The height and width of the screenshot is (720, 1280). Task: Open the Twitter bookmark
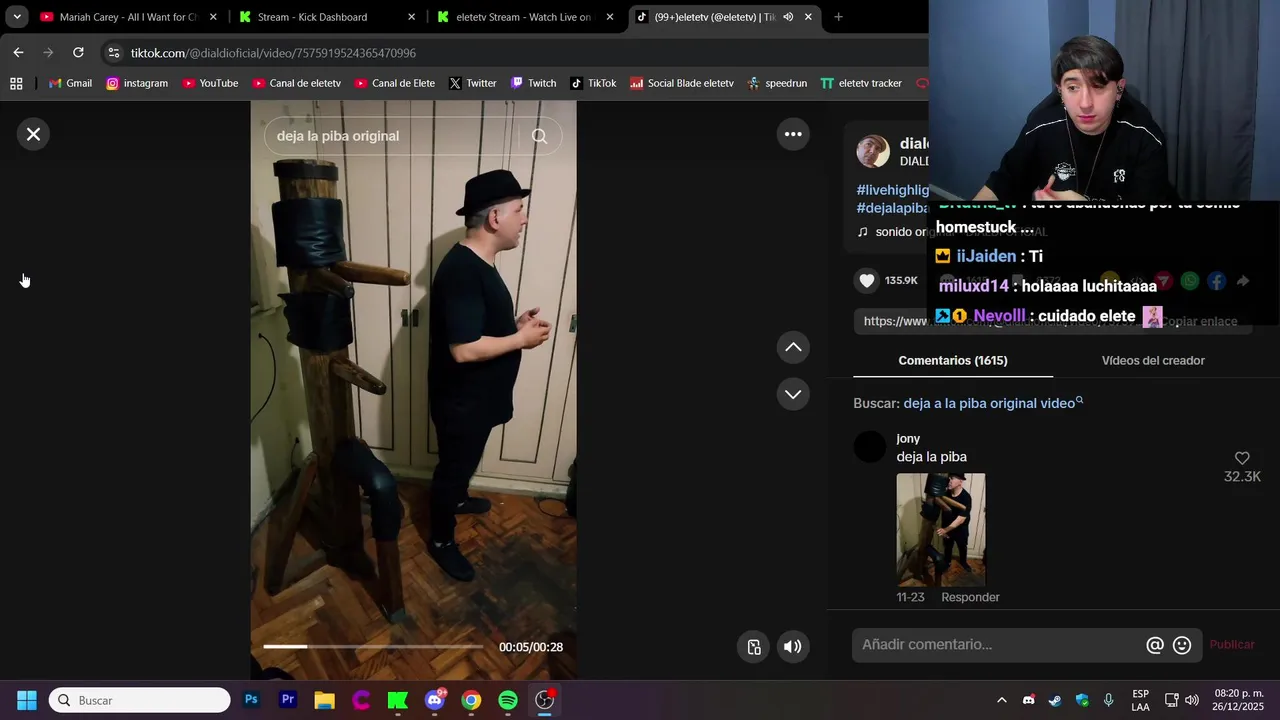473,83
